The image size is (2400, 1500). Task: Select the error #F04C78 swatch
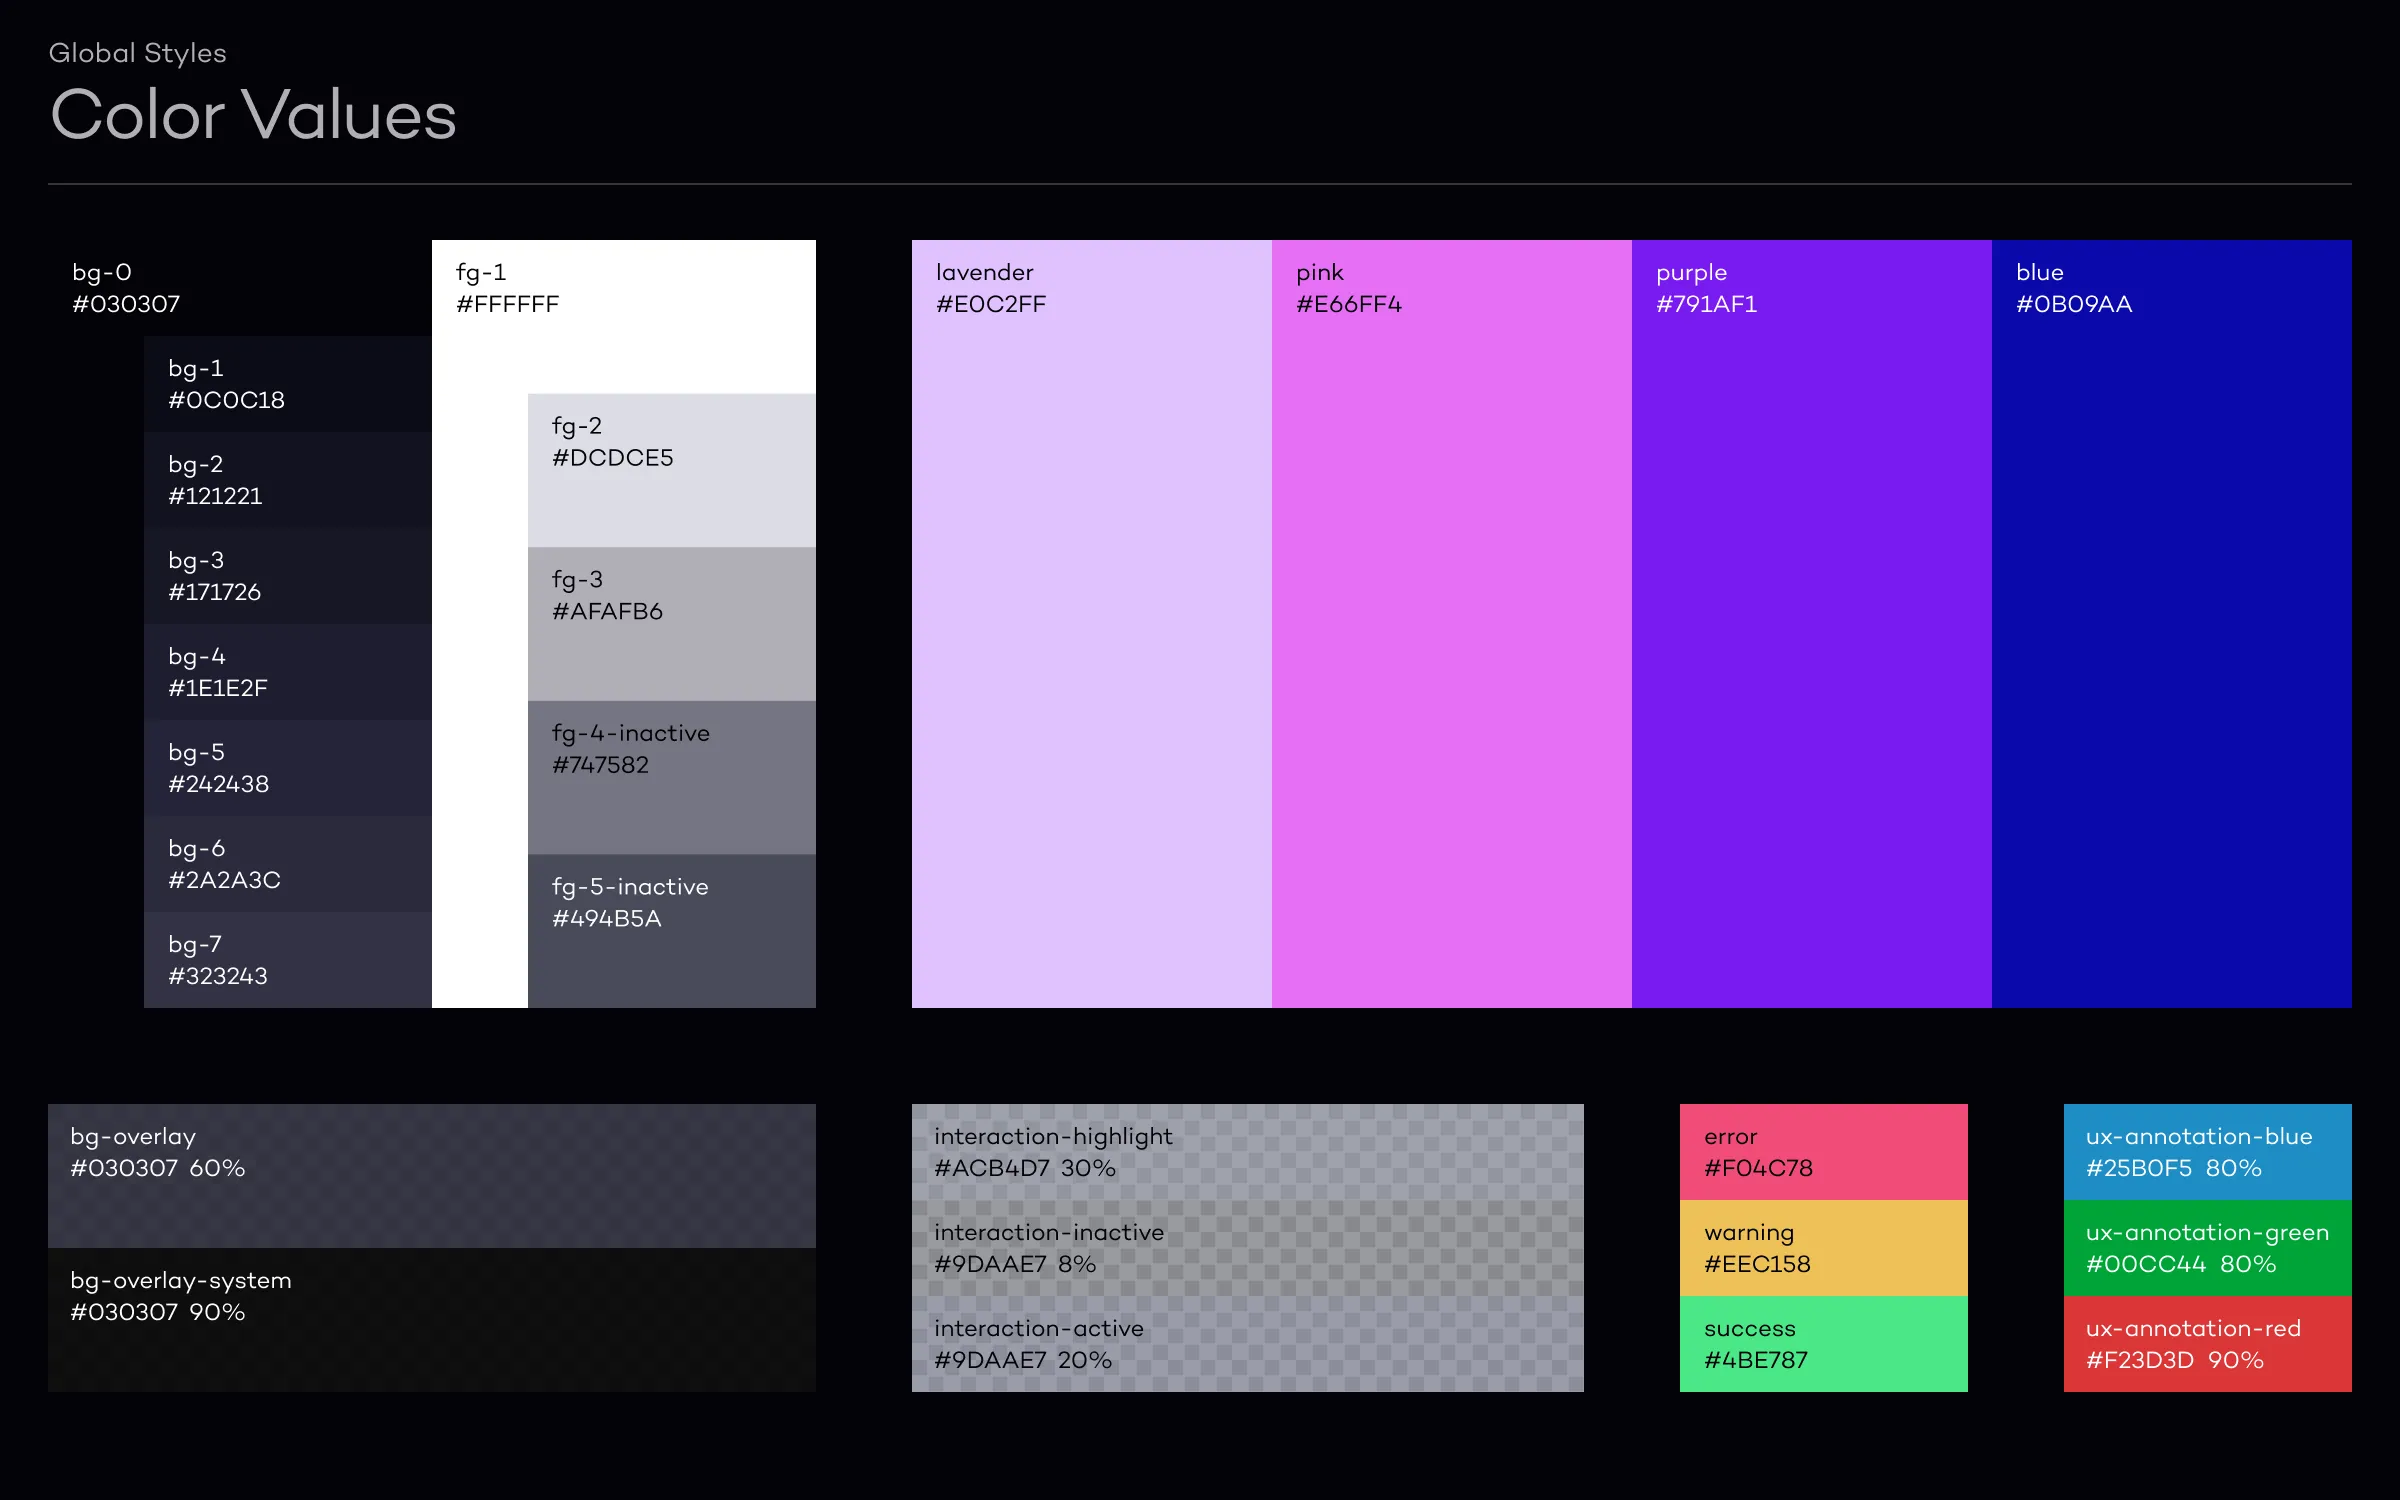point(1822,1152)
